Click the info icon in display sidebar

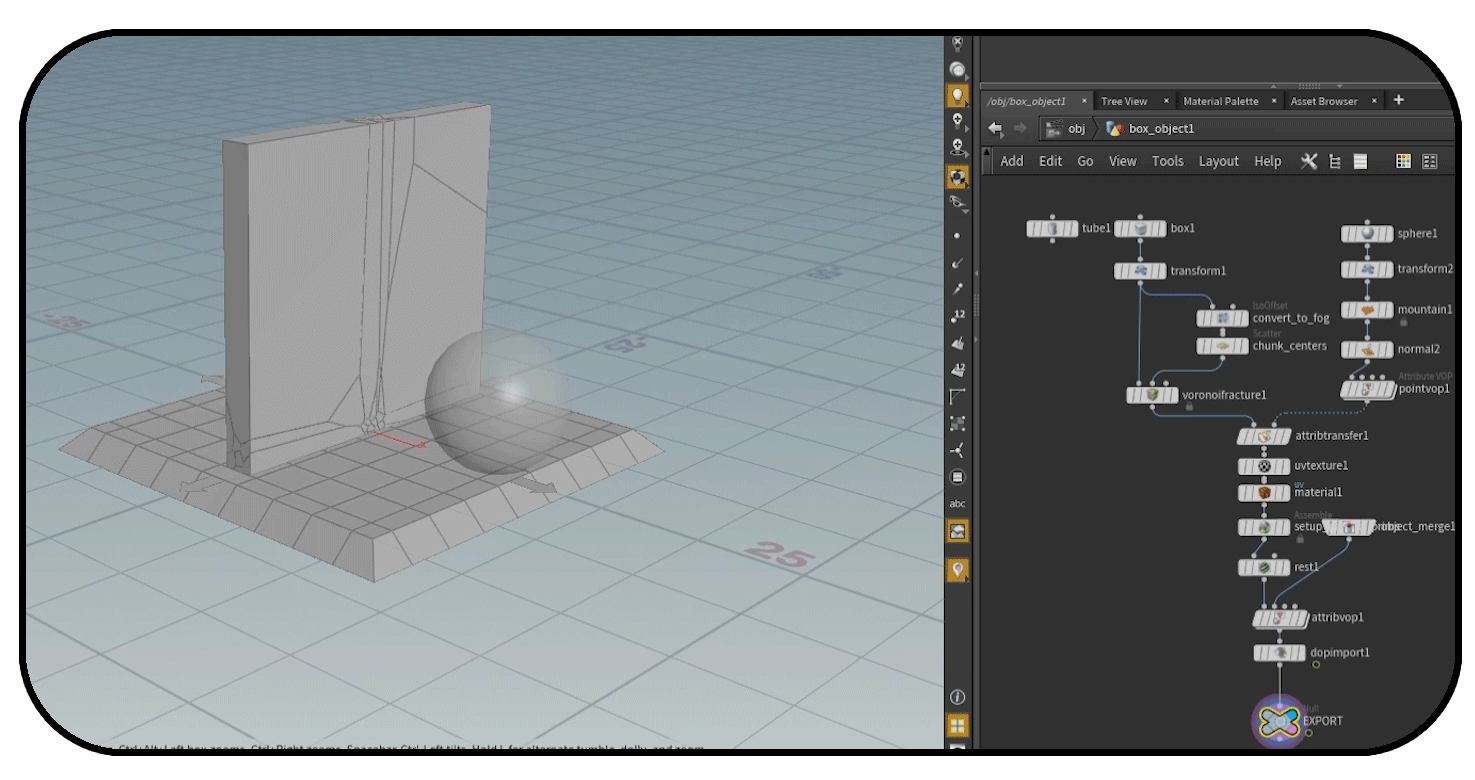pyautogui.click(x=958, y=696)
